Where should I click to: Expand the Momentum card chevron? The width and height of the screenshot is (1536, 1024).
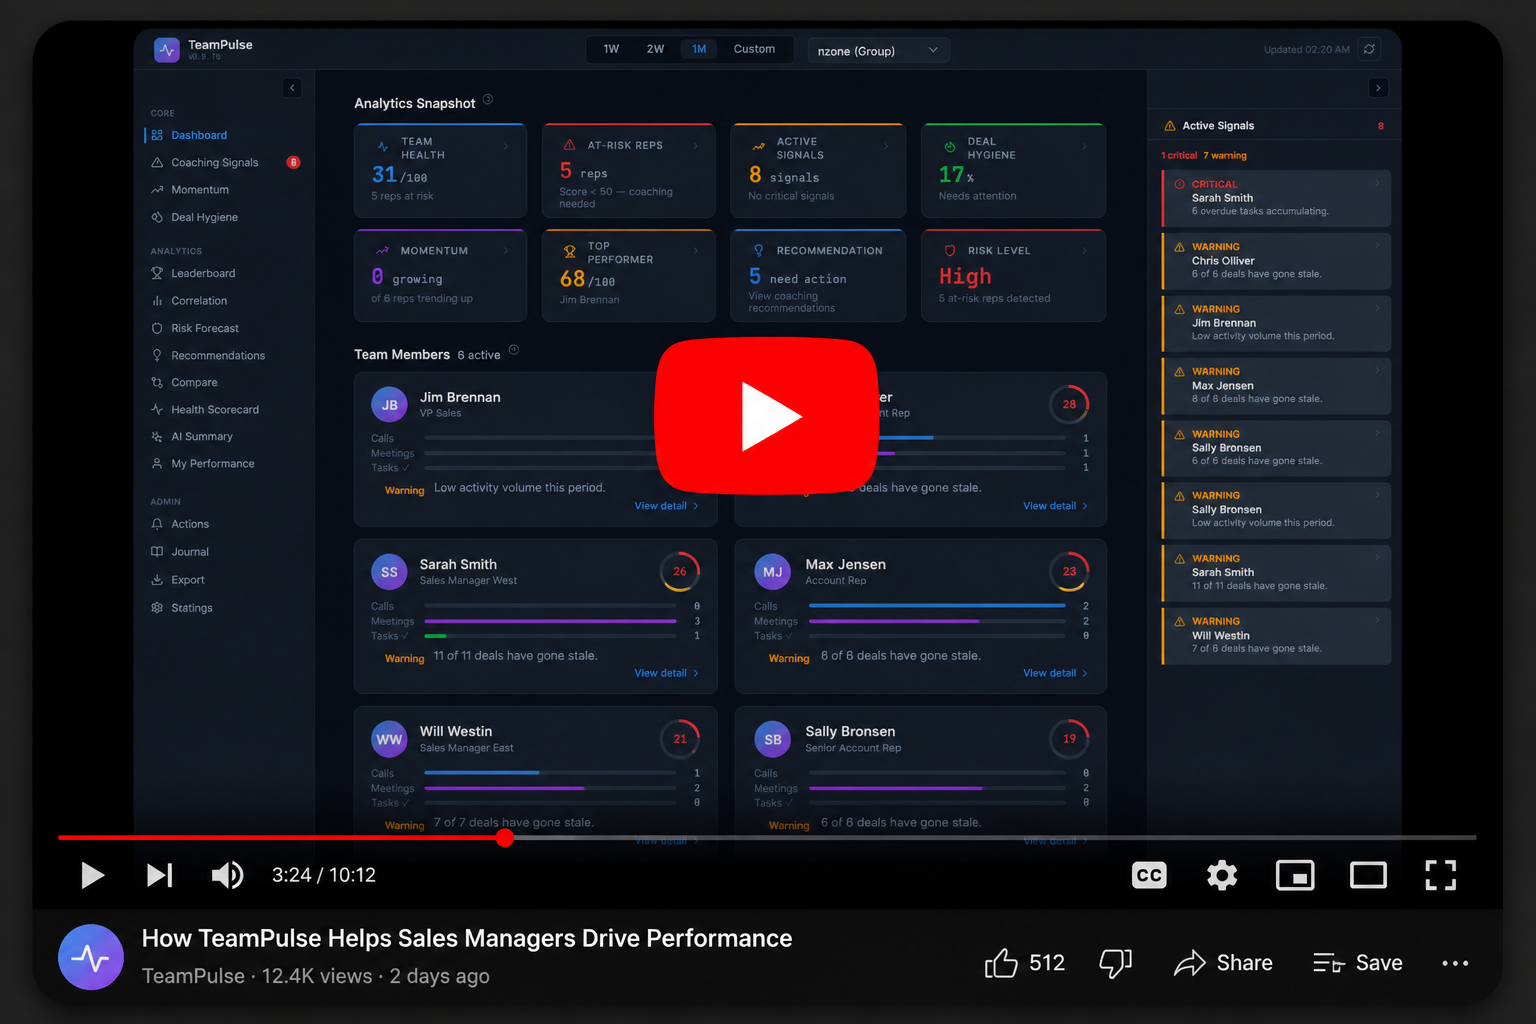(x=506, y=251)
